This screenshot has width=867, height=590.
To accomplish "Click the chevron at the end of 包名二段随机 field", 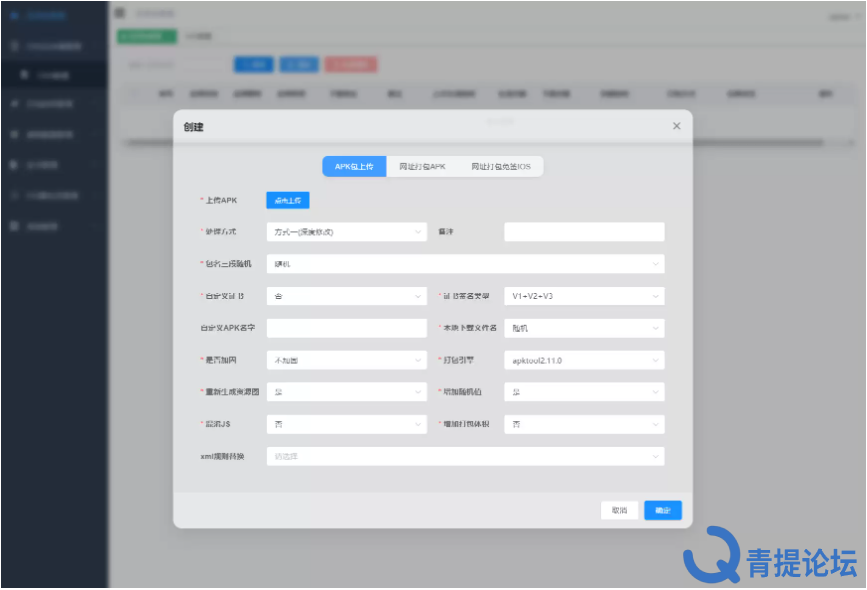I will pyautogui.click(x=656, y=264).
